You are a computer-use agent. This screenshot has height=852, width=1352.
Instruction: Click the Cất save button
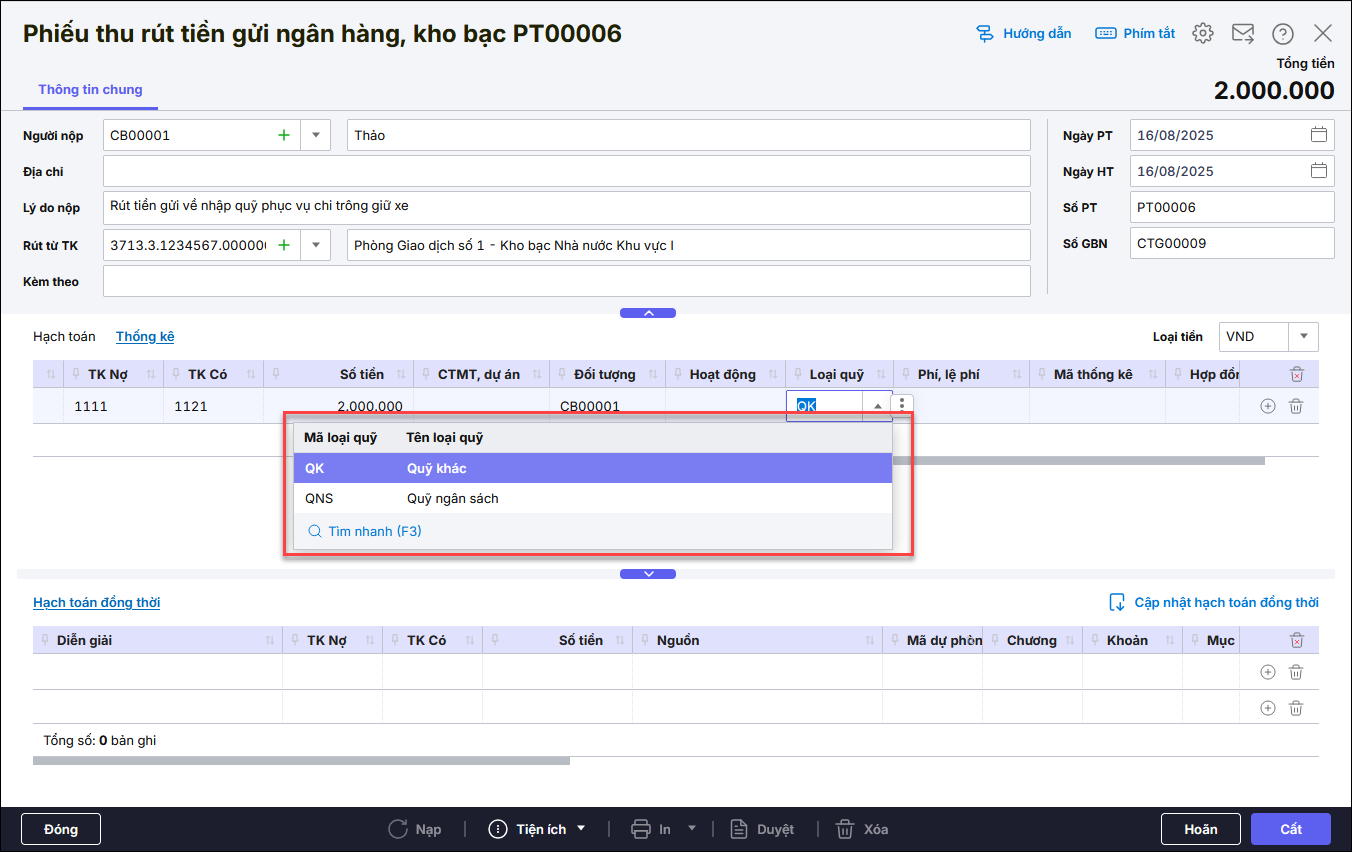tap(1290, 829)
